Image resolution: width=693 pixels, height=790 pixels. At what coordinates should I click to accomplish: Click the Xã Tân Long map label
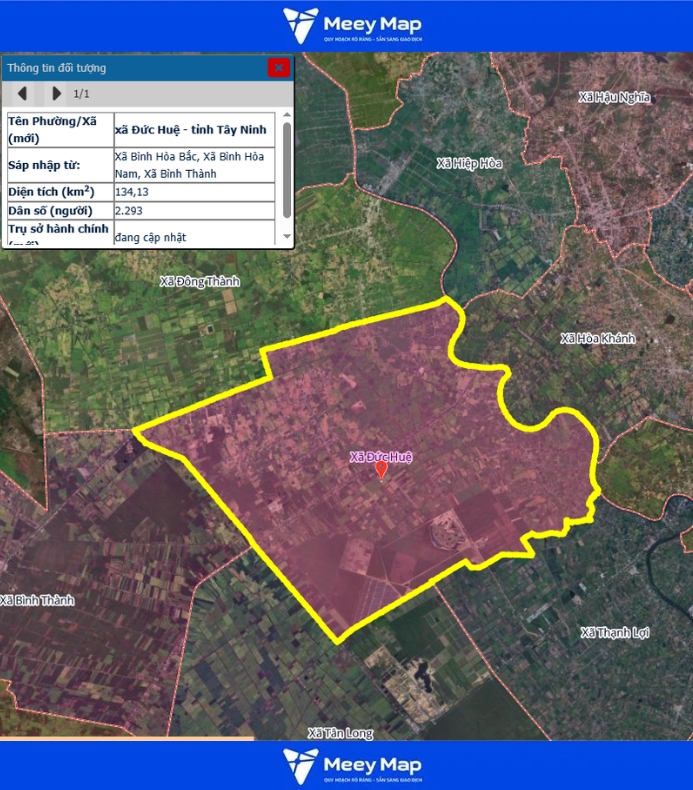[340, 733]
